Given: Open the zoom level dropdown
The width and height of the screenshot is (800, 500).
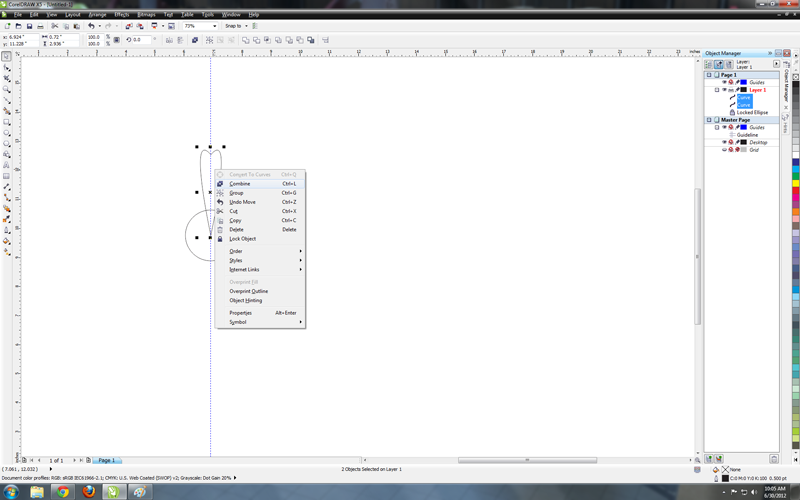Looking at the screenshot, I should pos(214,26).
